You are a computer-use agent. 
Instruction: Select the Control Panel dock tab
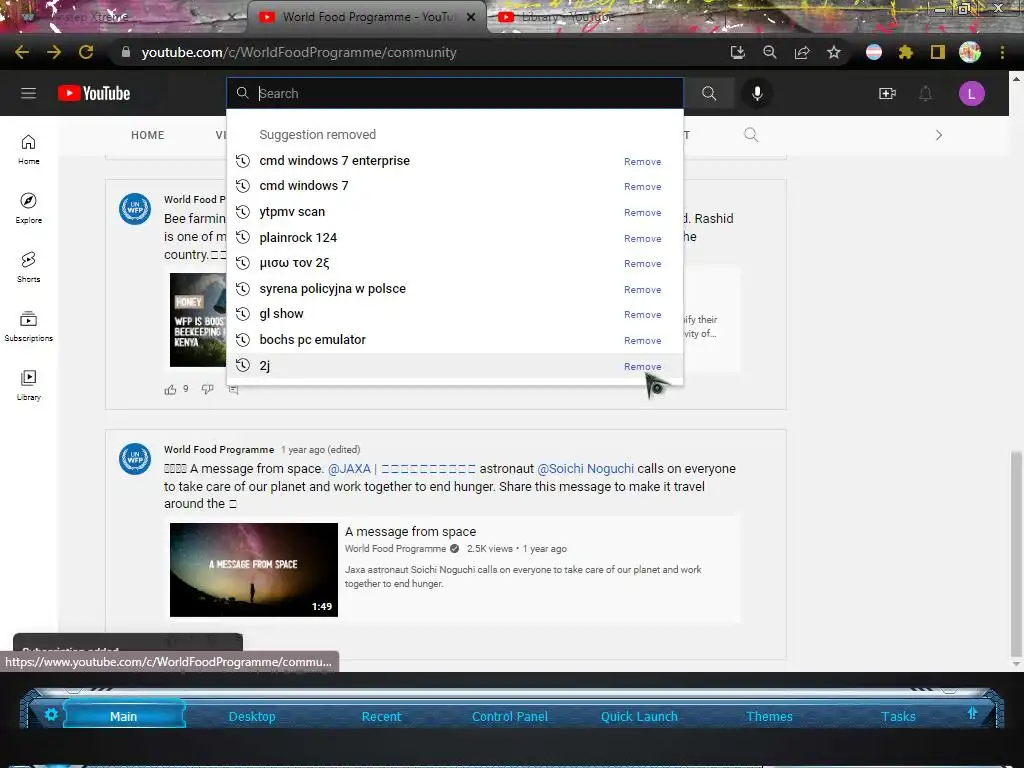pyautogui.click(x=509, y=716)
